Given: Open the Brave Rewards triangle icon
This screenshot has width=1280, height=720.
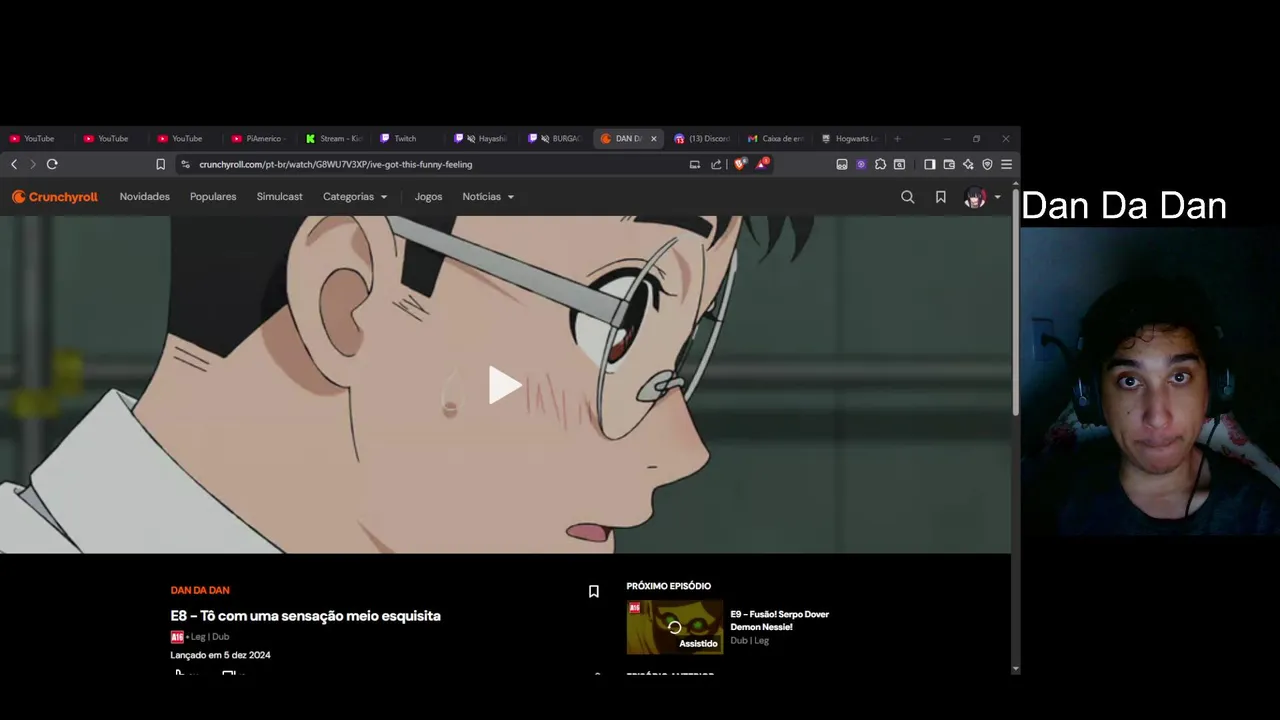Looking at the screenshot, I should 762,164.
